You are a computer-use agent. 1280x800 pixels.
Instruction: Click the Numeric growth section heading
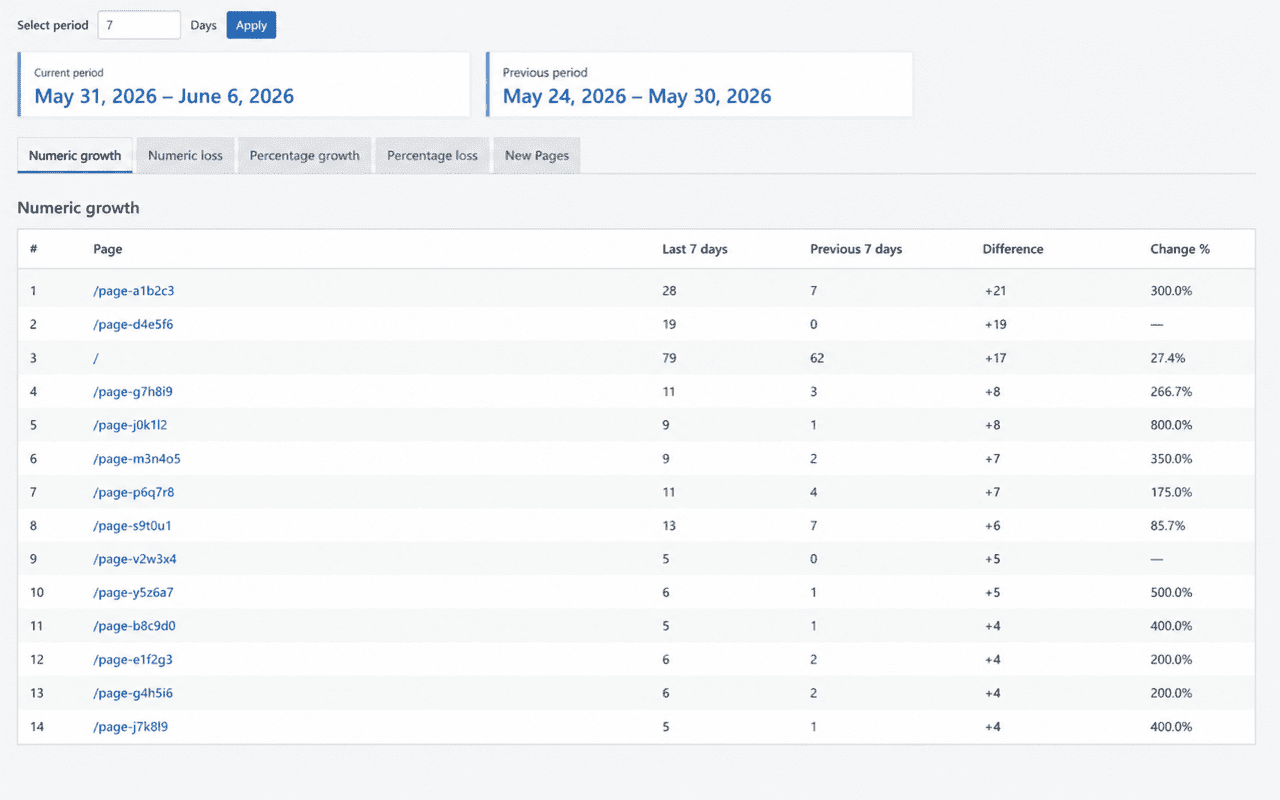point(78,208)
